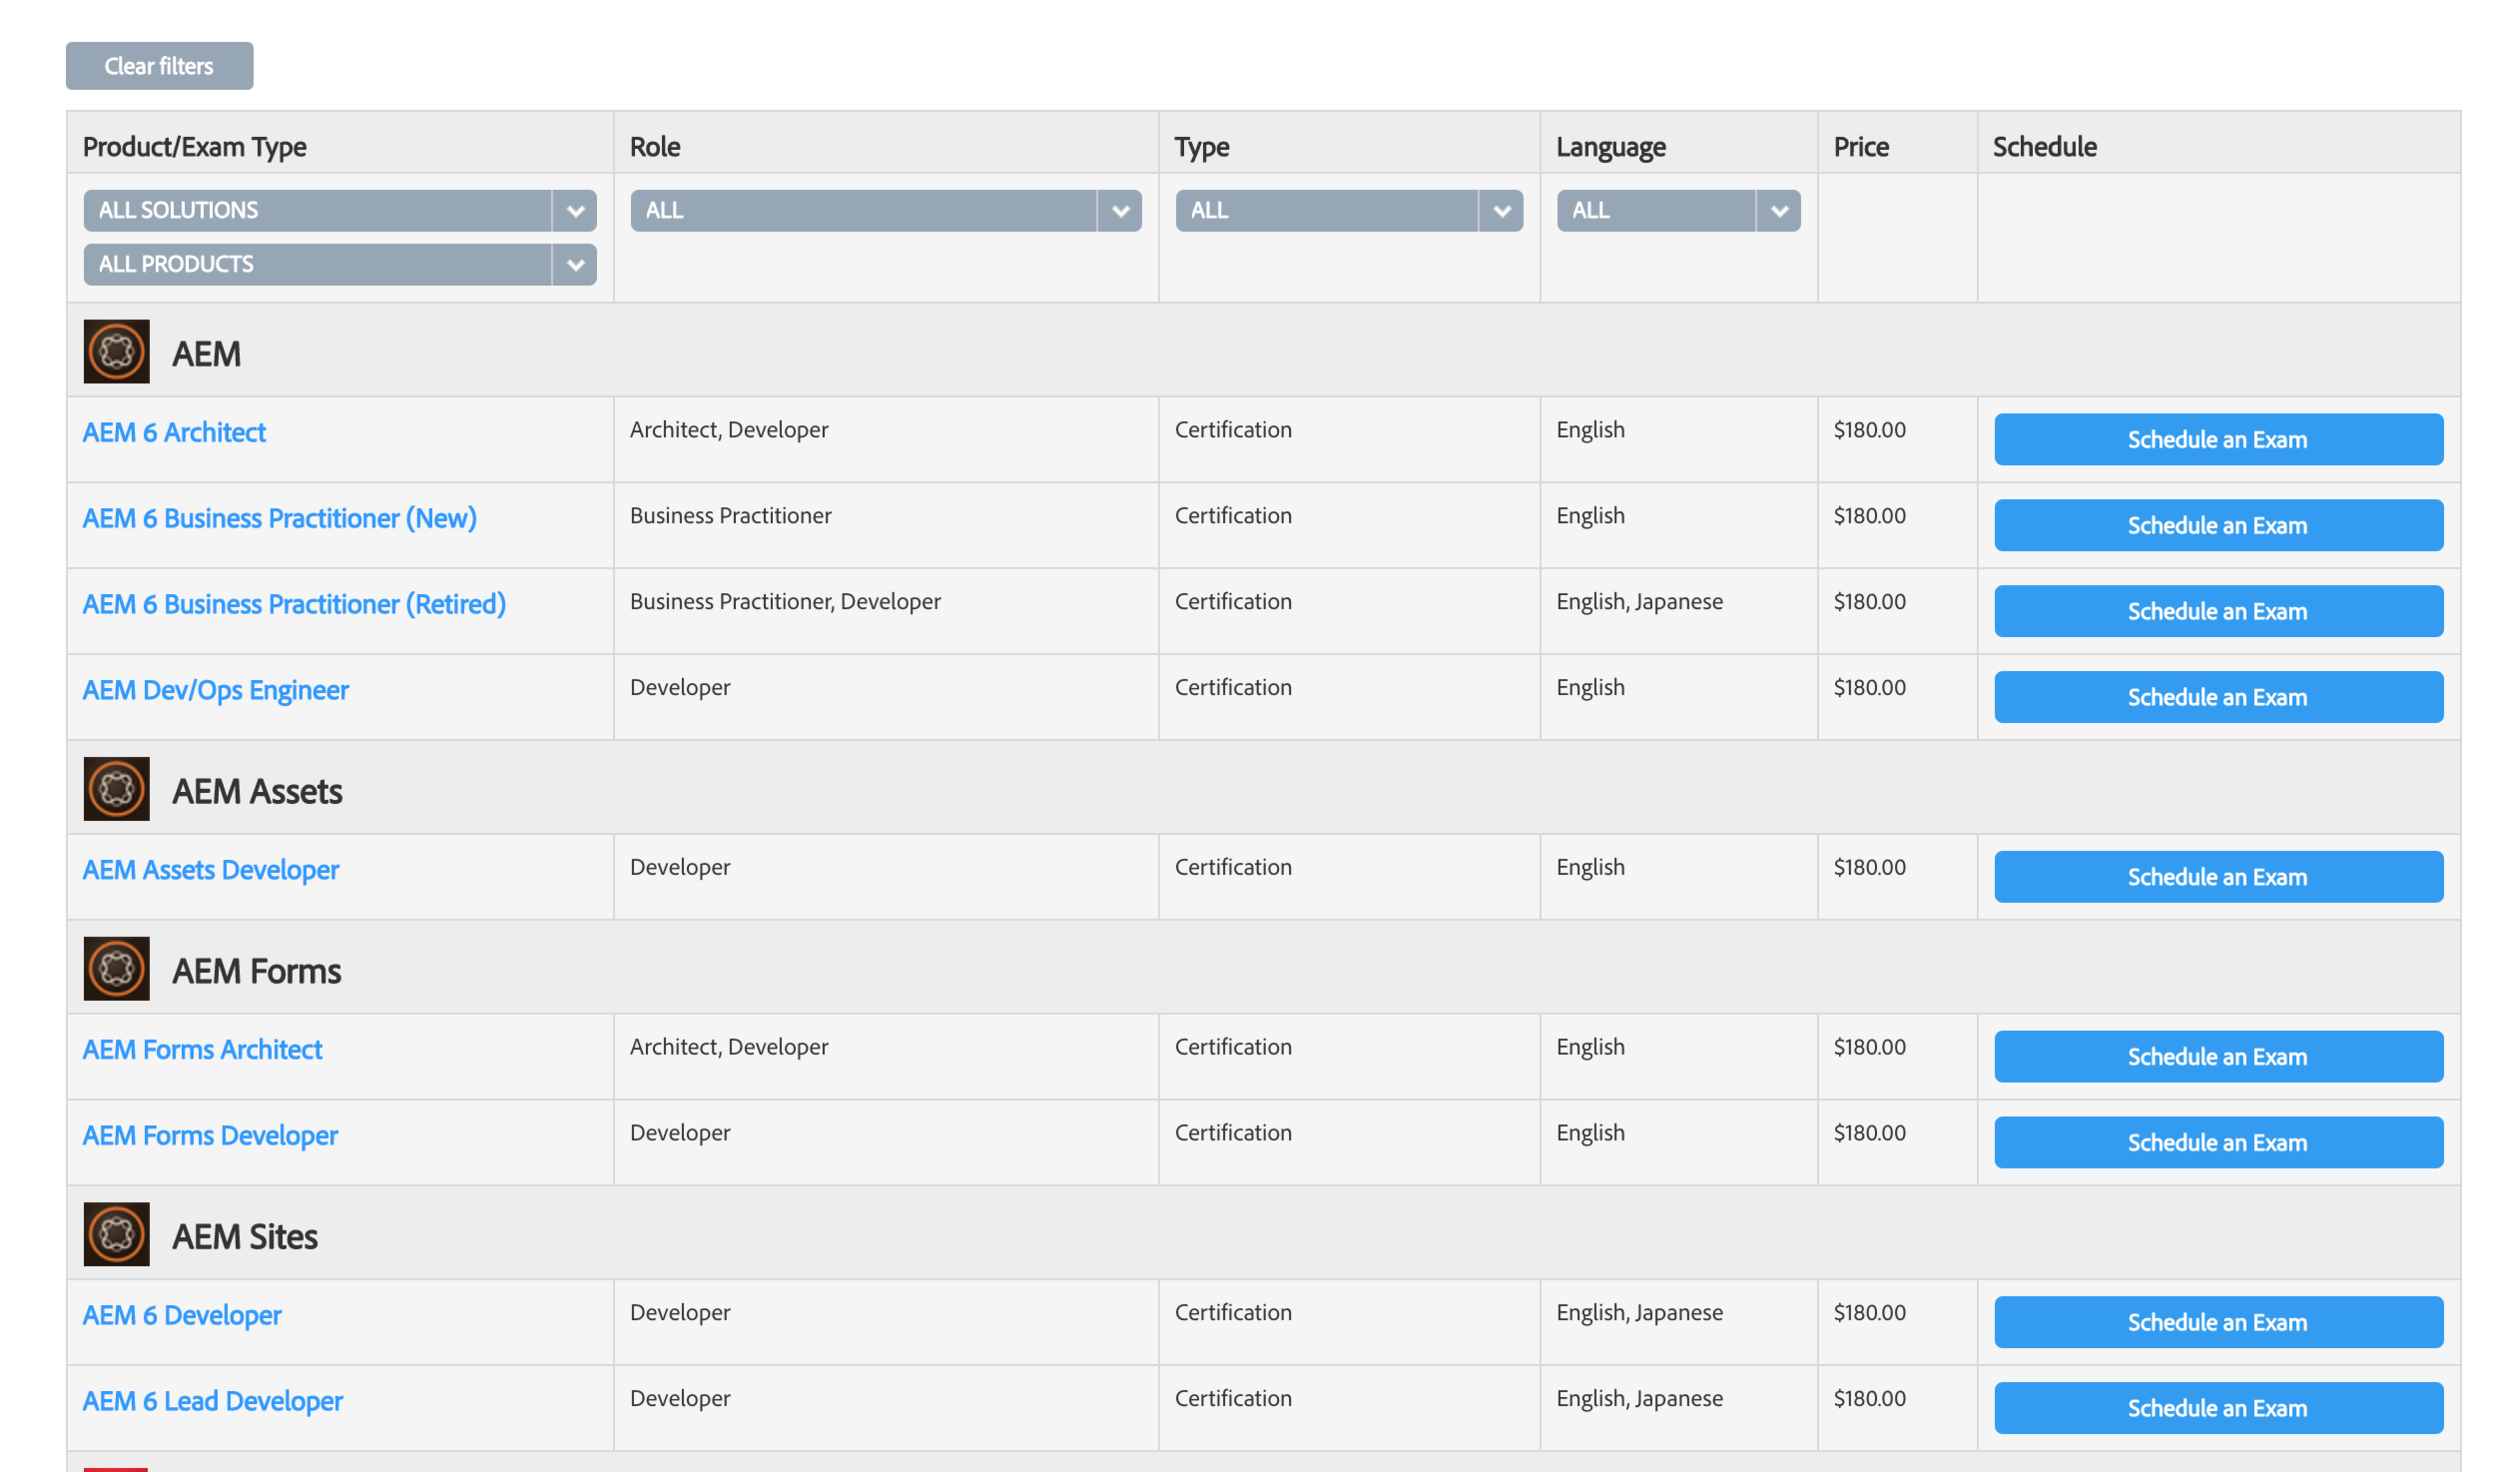Open the AEM Dev/Ops Engineer link
This screenshot has width=2500, height=1472.
point(215,690)
